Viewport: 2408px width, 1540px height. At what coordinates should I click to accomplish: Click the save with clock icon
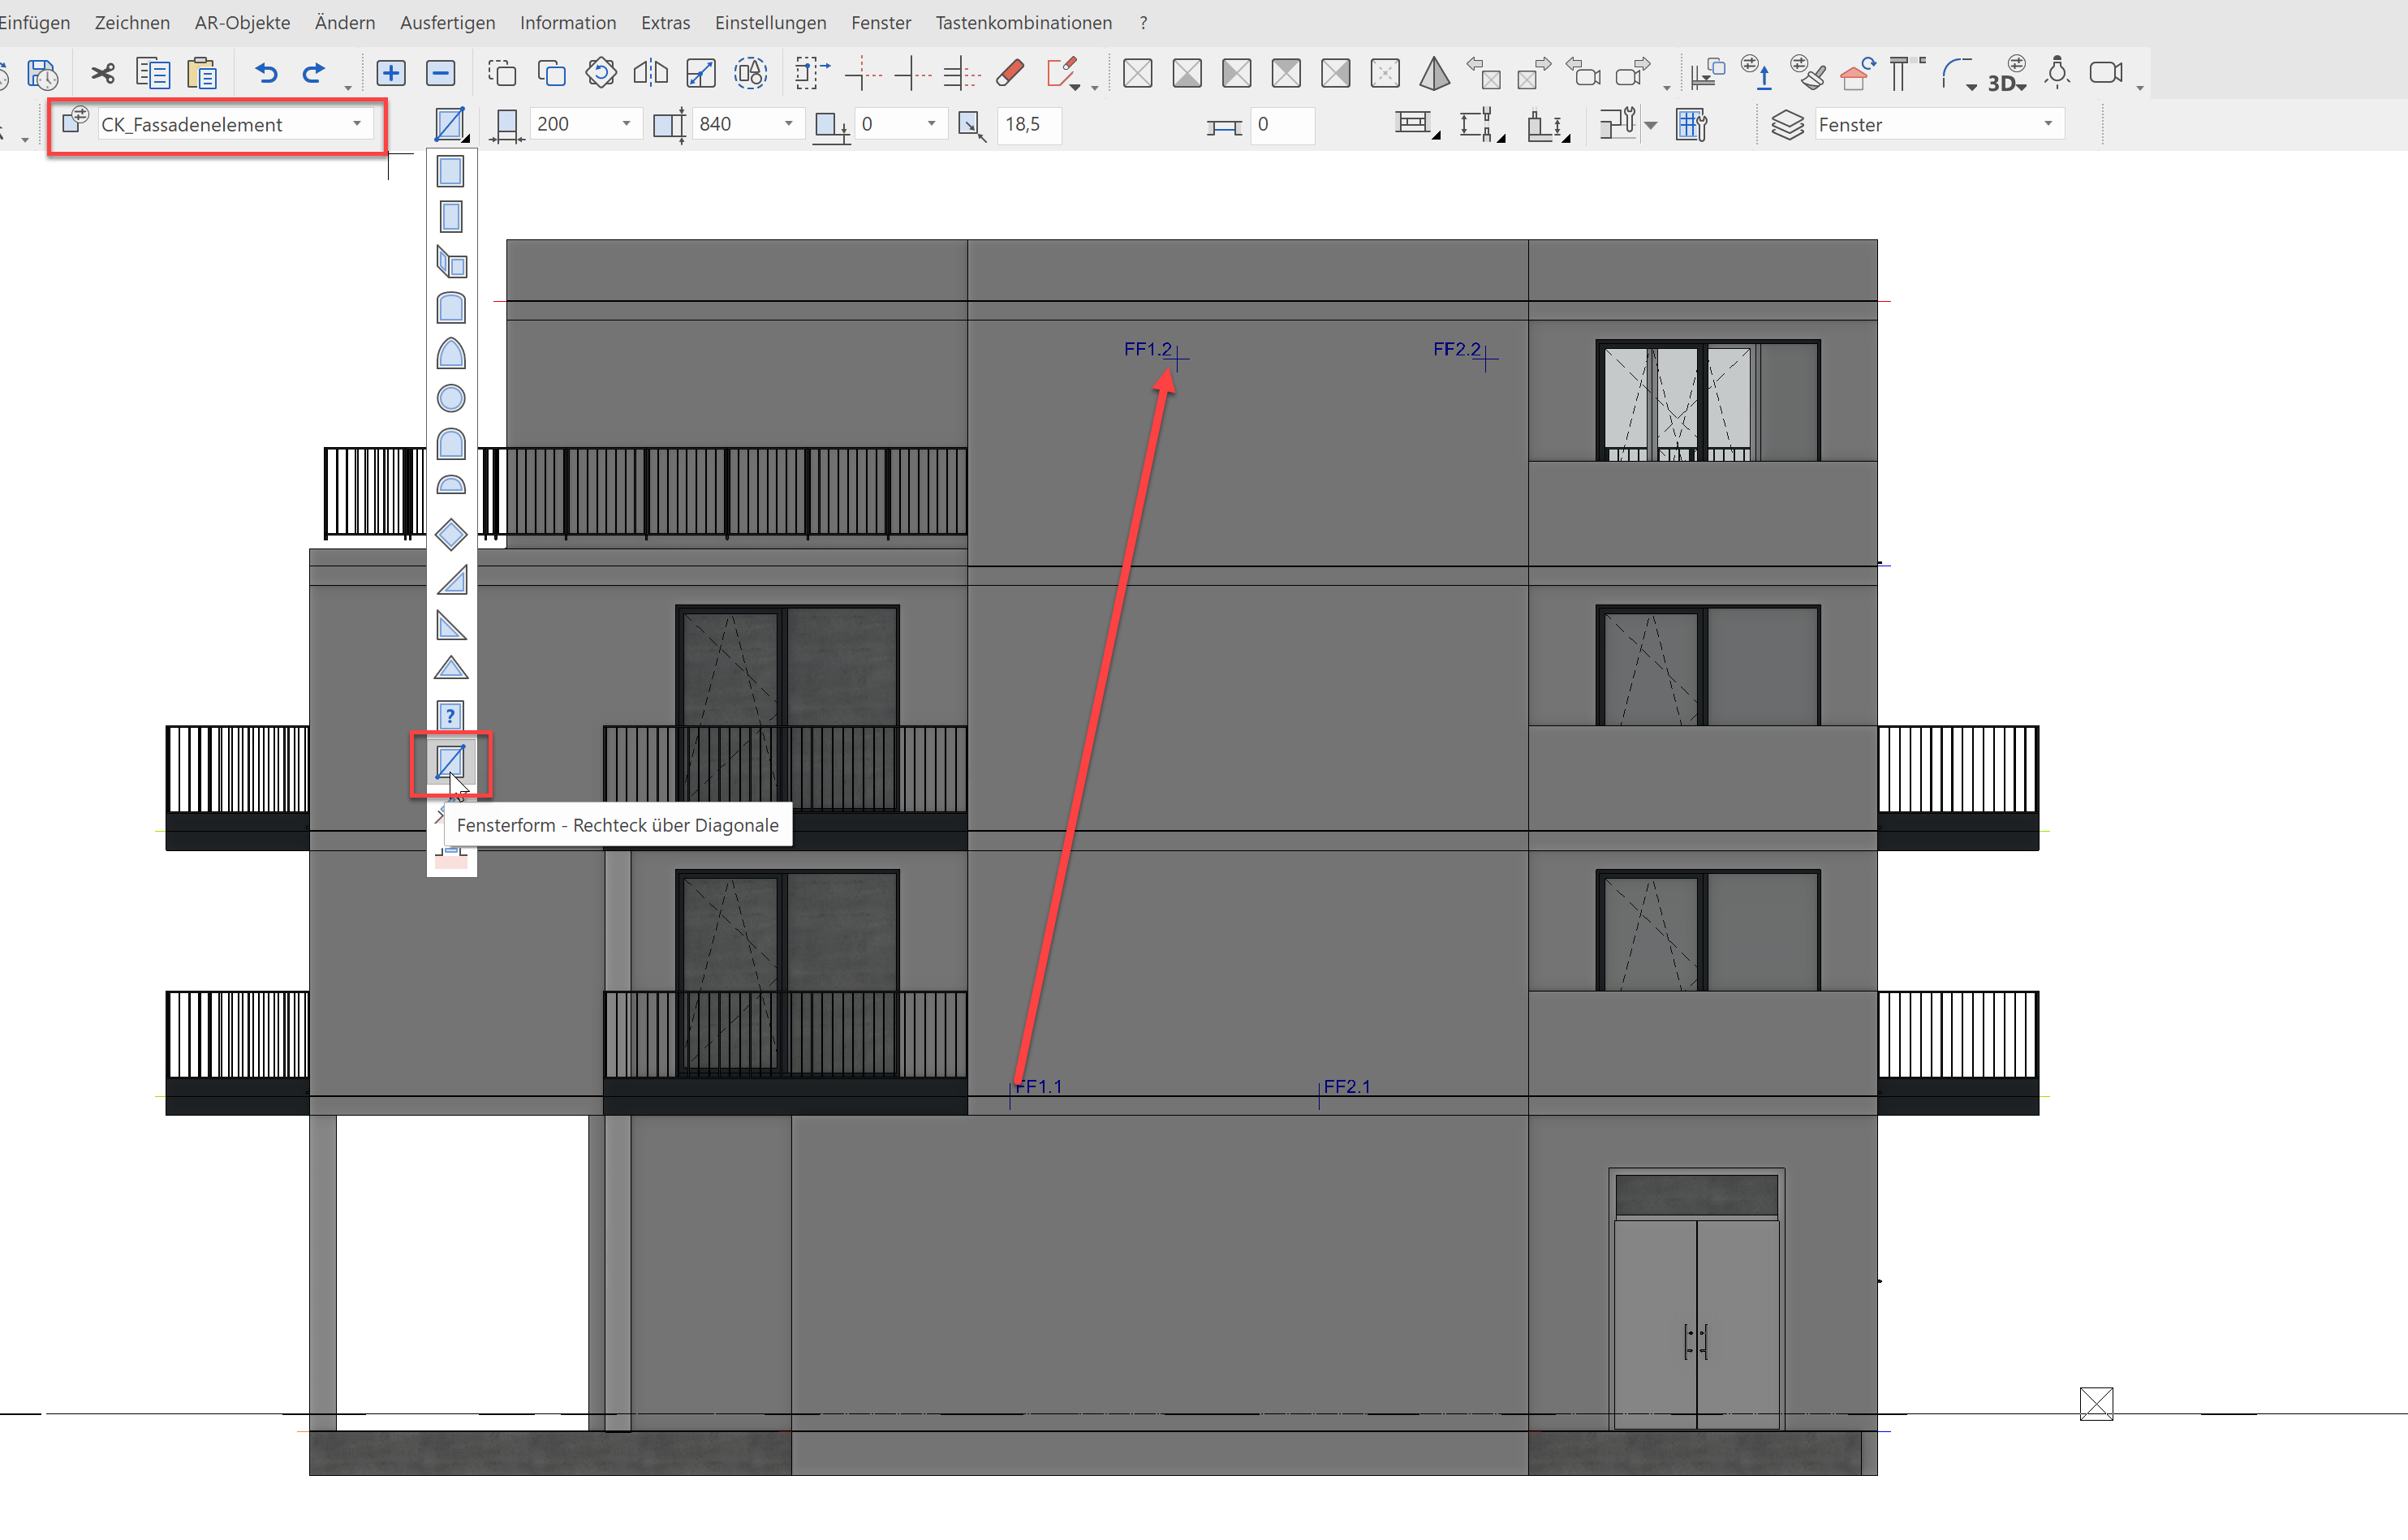[43, 74]
